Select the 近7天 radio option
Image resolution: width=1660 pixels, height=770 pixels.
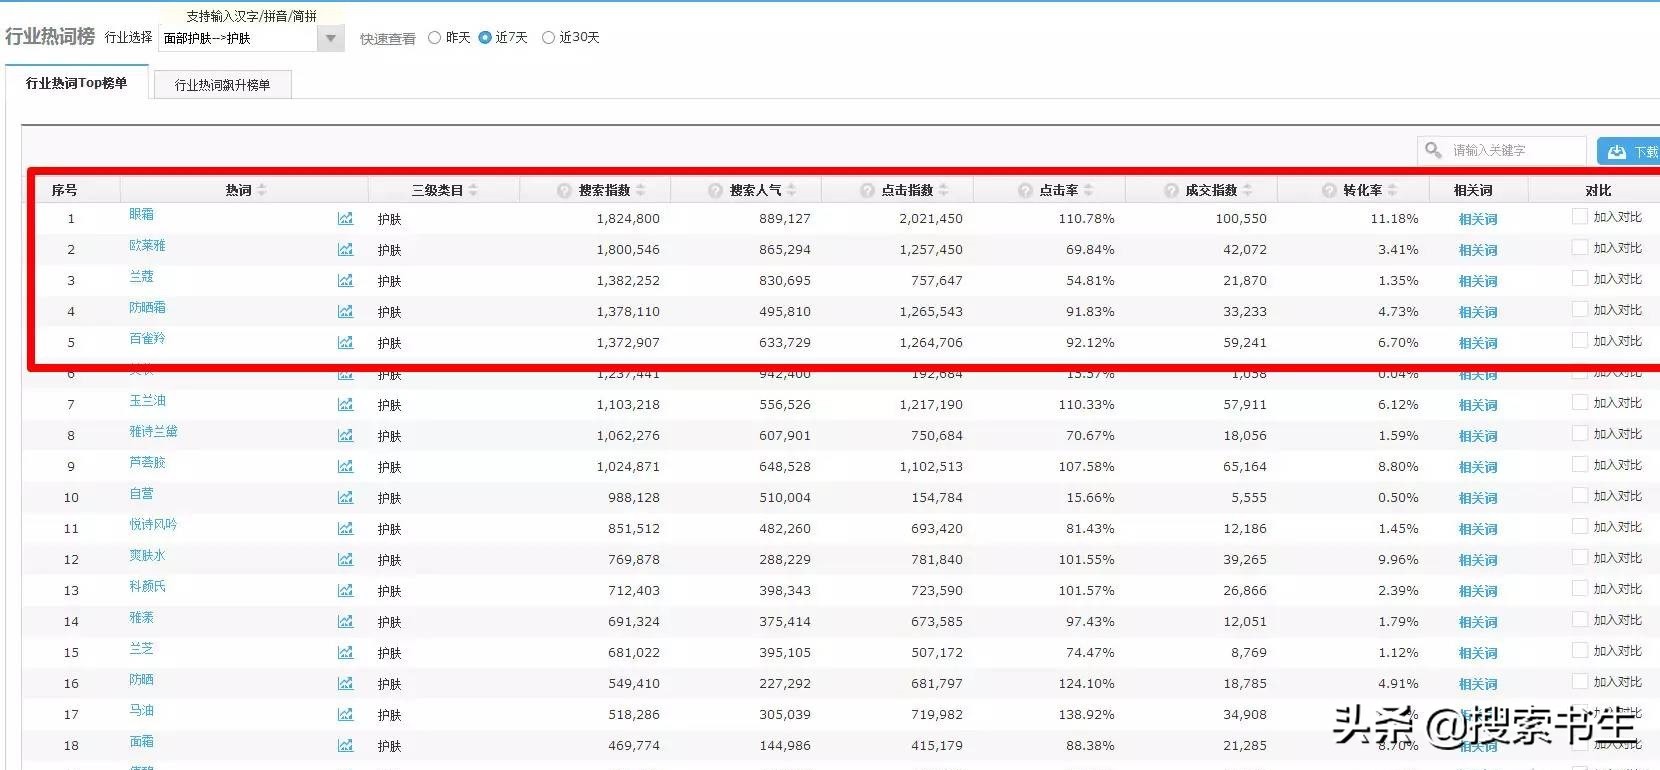point(485,37)
